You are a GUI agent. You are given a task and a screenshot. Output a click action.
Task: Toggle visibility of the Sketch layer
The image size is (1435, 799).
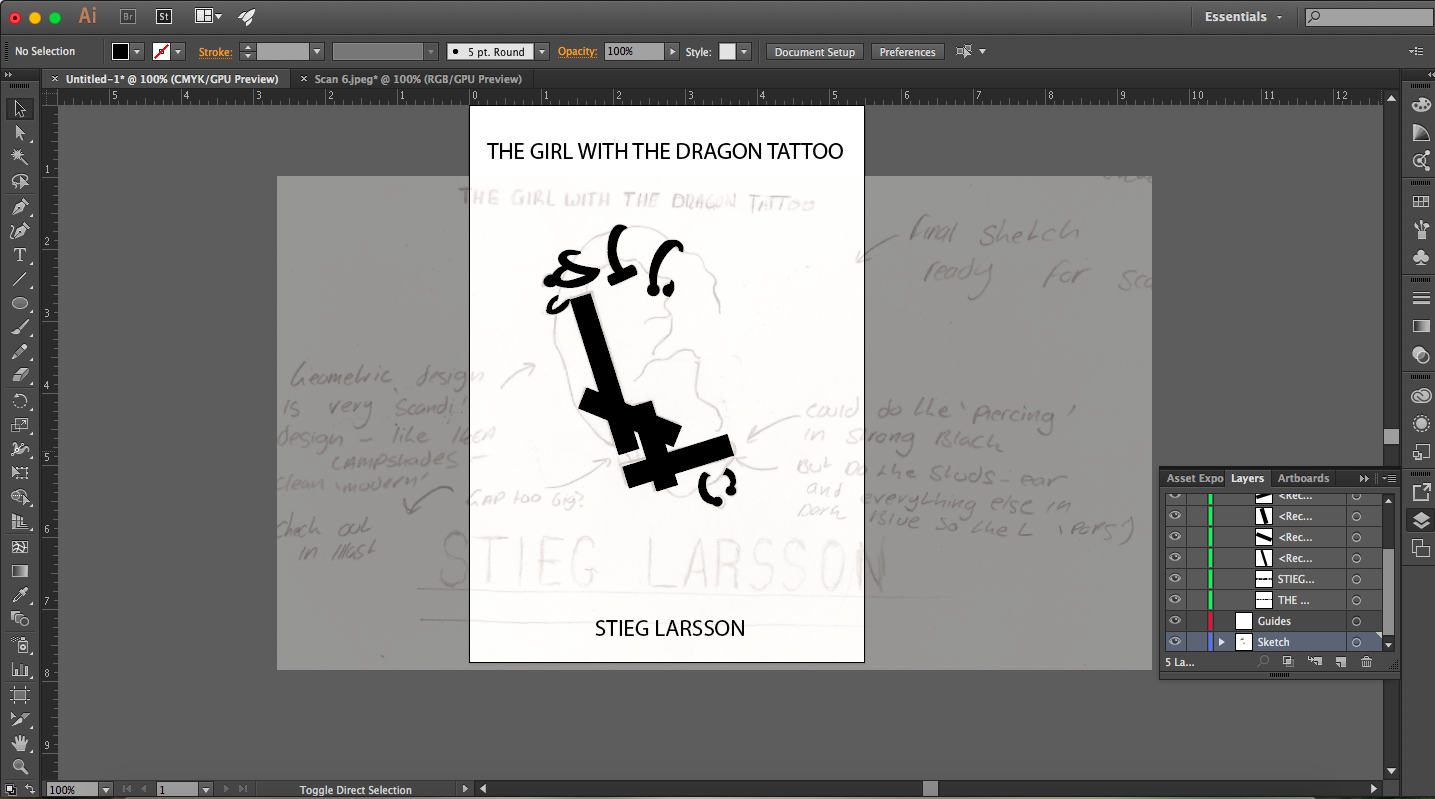(1175, 642)
